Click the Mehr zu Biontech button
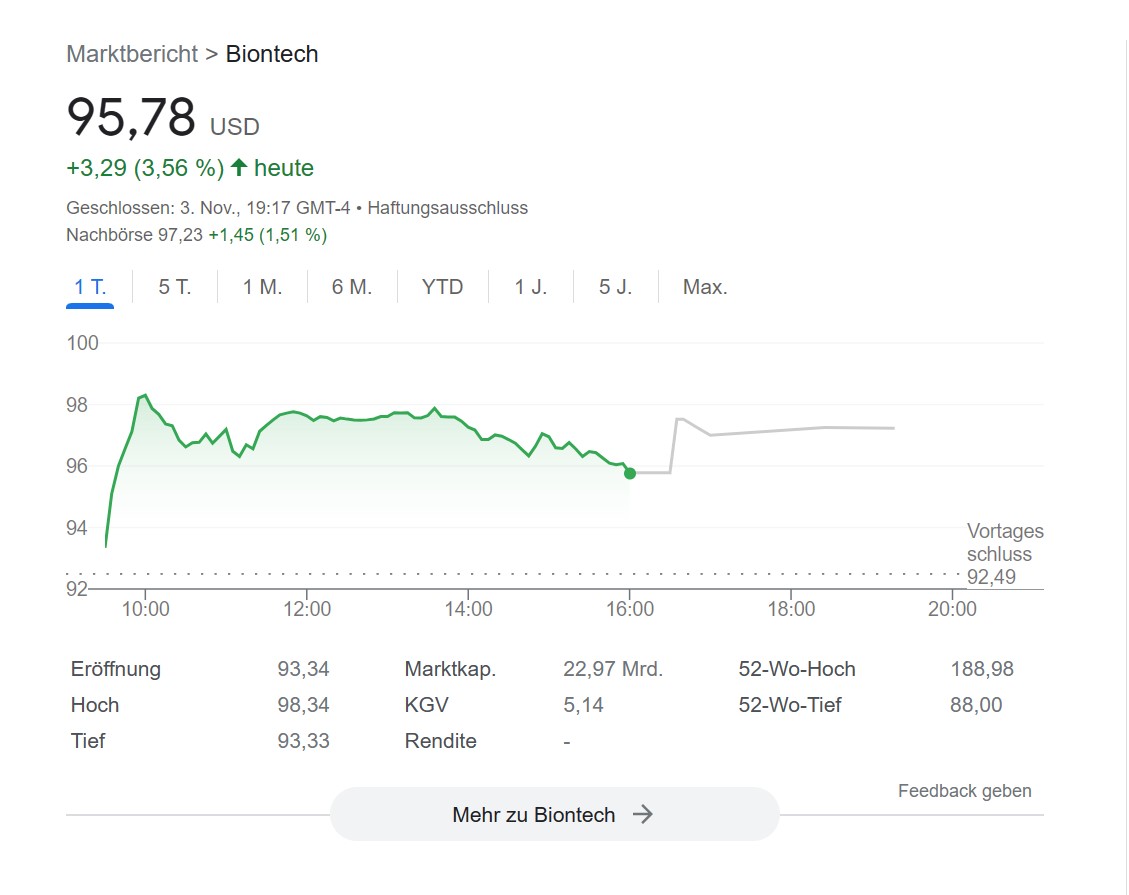The image size is (1129, 895). pos(554,814)
